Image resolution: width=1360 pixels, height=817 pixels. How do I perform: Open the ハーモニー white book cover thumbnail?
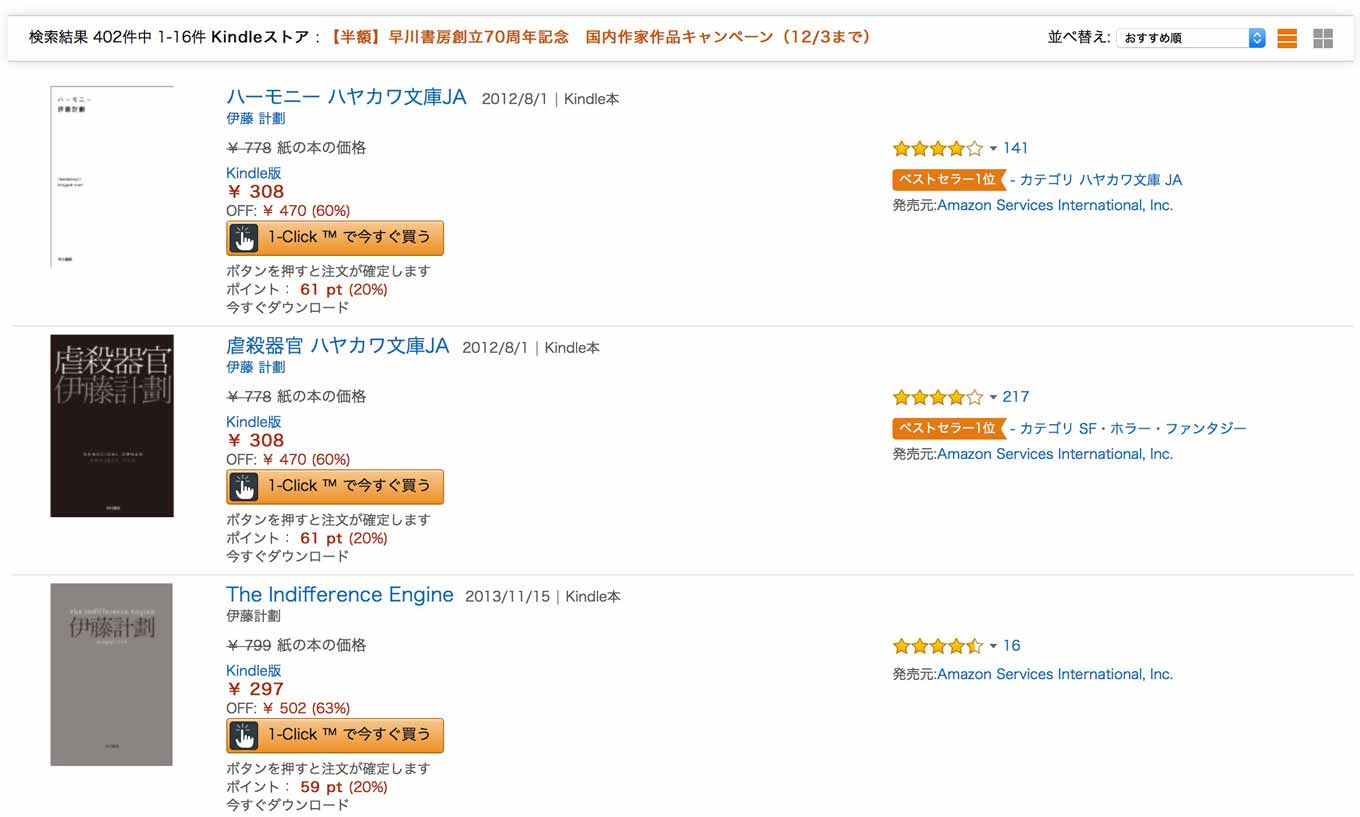pyautogui.click(x=112, y=177)
